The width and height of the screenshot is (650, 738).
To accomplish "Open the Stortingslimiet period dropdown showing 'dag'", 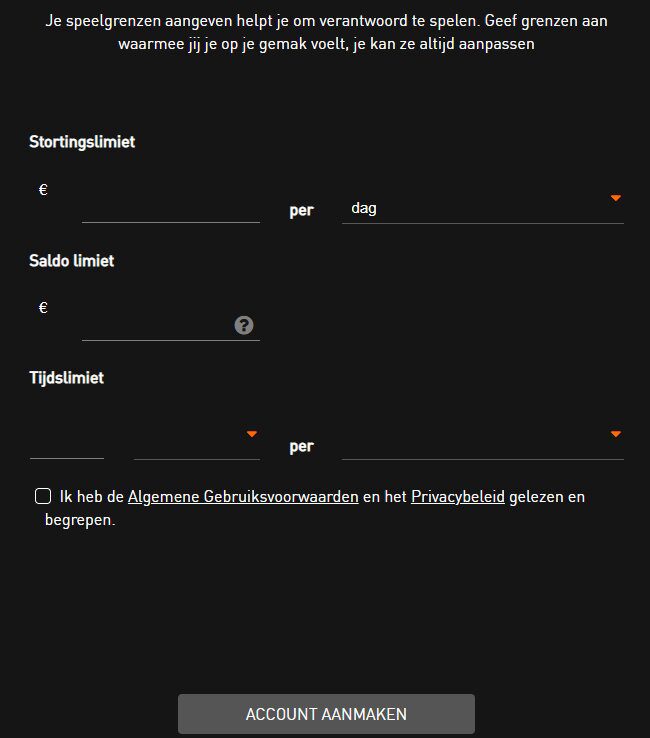I will click(483, 208).
